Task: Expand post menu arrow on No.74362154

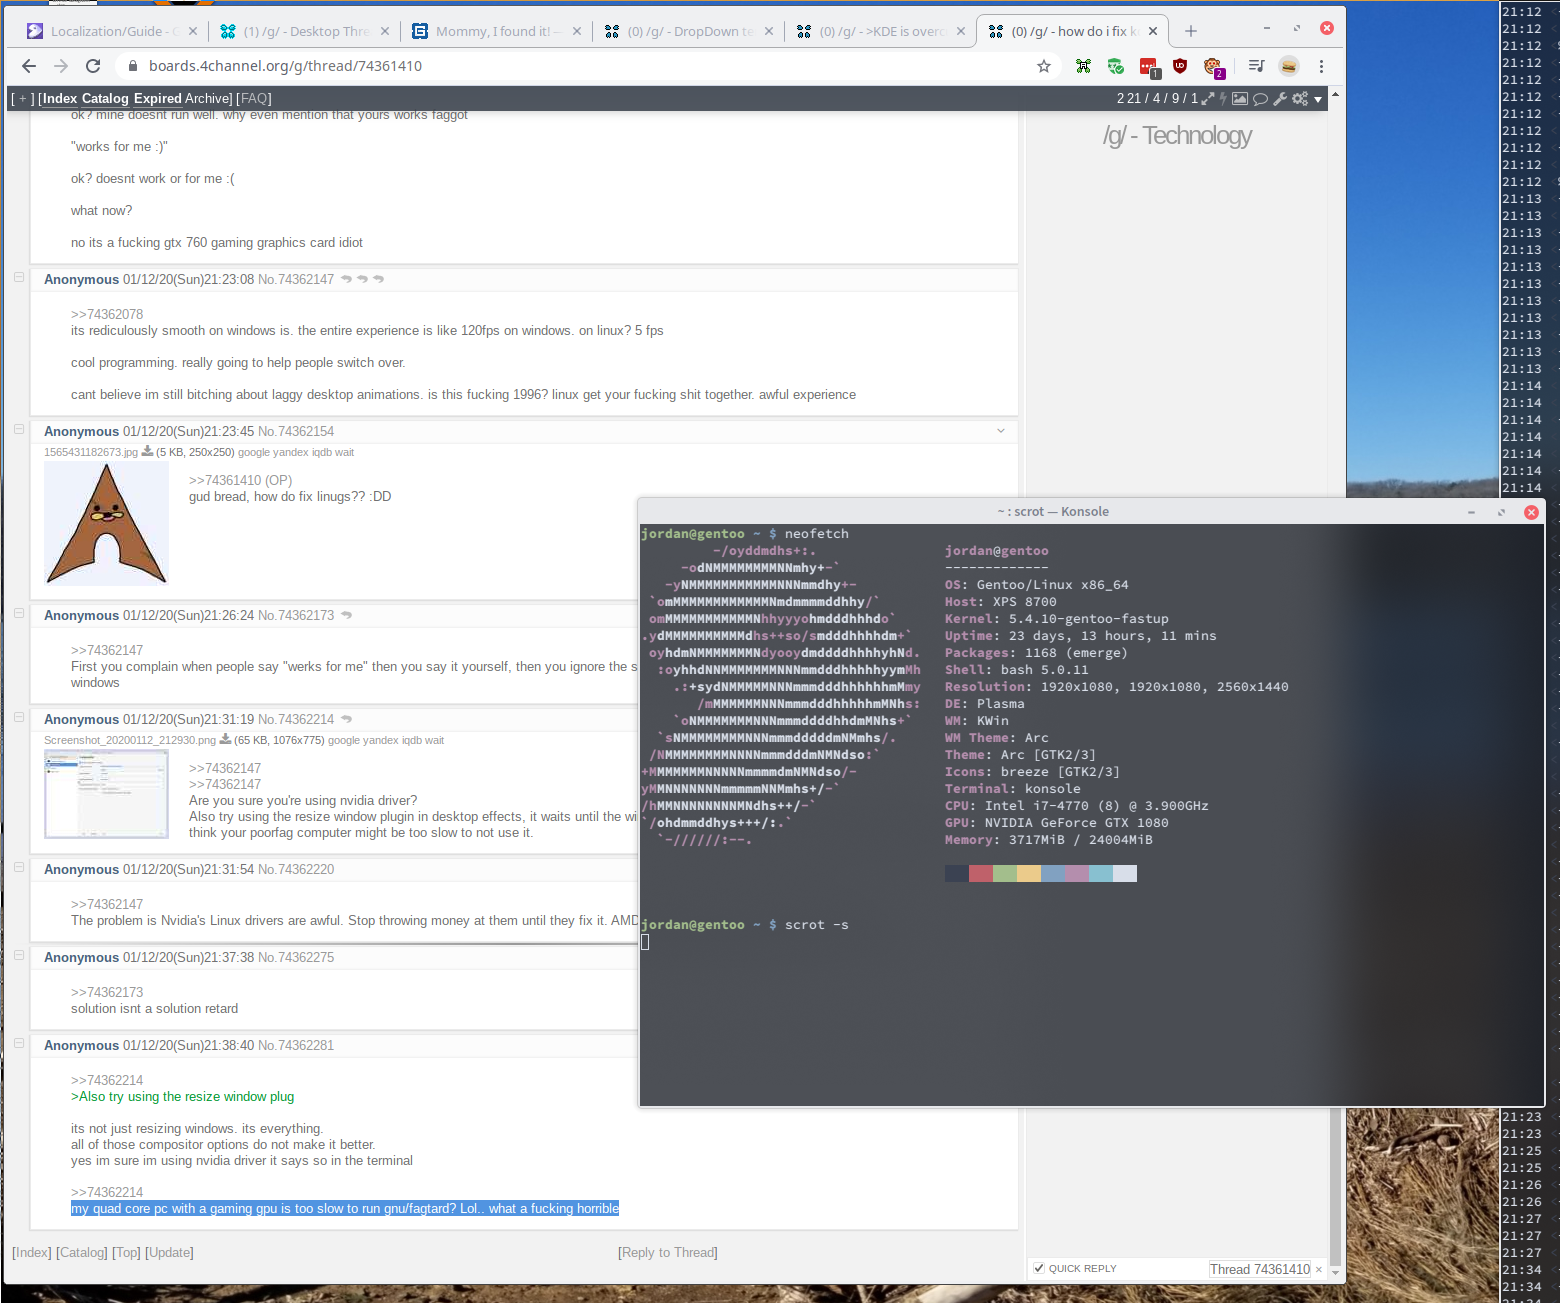Action: (1001, 431)
